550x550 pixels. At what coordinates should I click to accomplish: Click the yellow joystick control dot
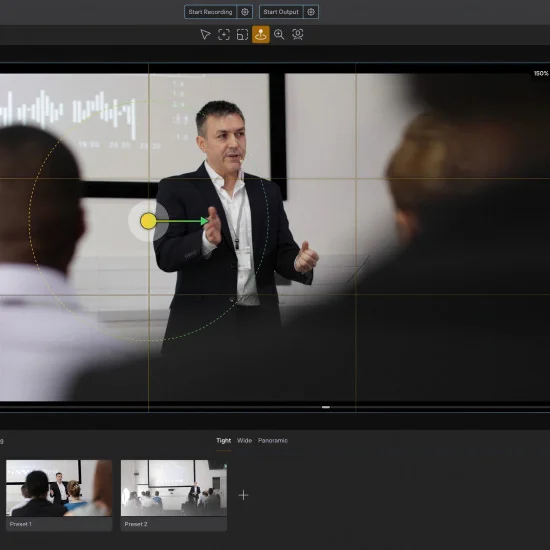148,221
